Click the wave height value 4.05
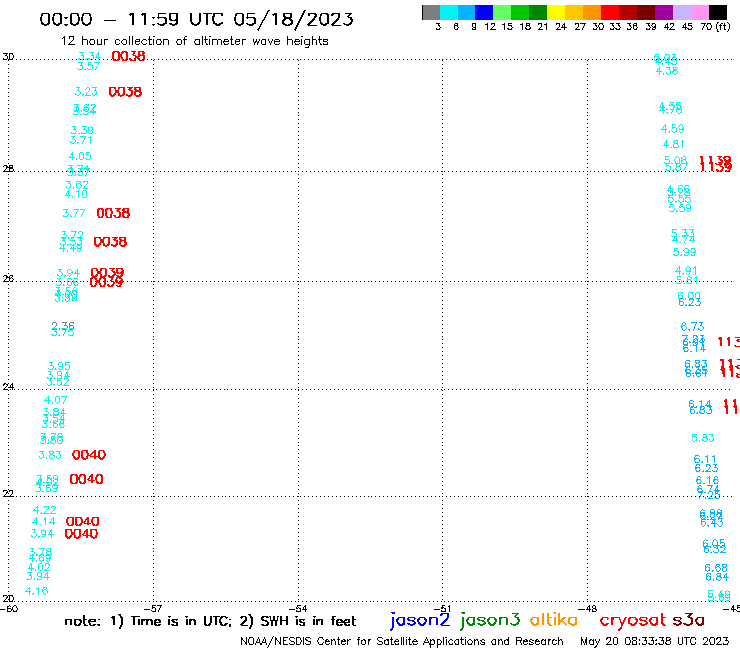 [x=80, y=156]
